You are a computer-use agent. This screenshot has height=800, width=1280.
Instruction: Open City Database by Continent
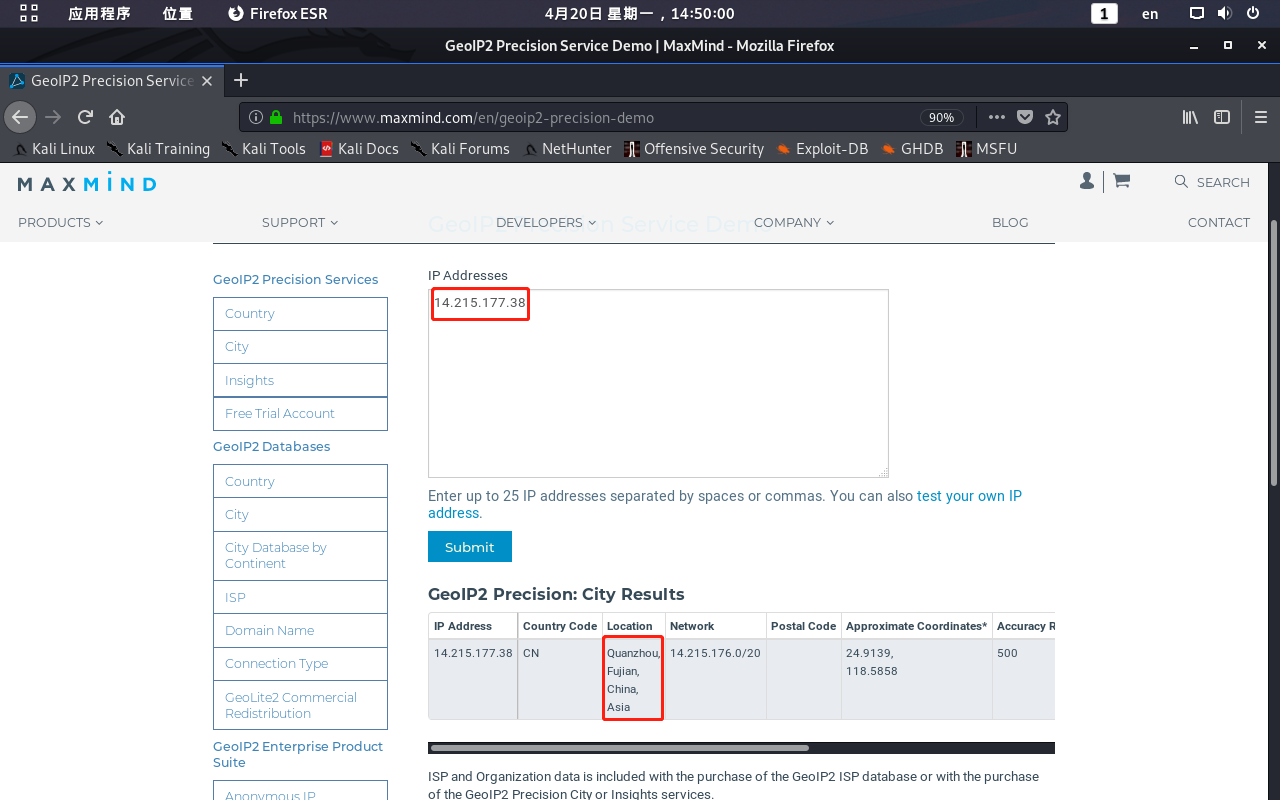300,555
